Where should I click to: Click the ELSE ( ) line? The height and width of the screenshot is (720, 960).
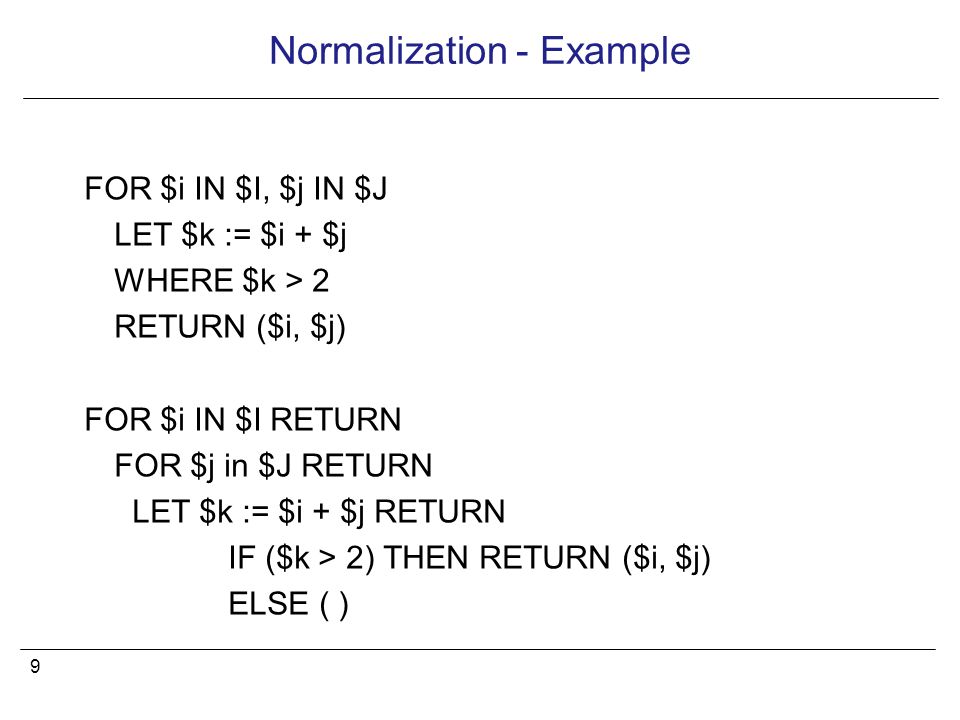click(x=288, y=605)
